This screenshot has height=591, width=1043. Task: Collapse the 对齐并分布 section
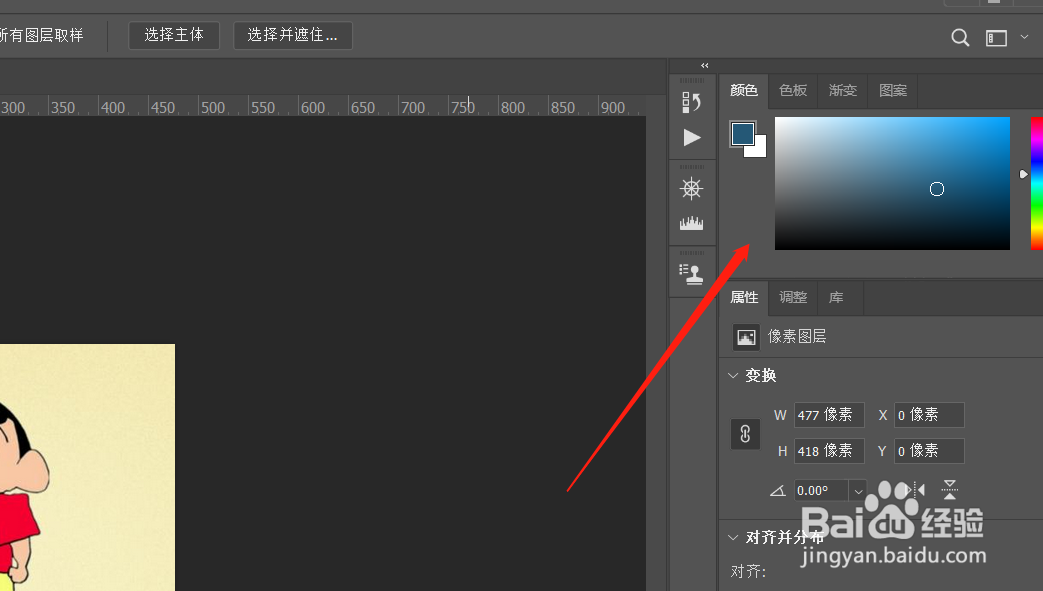tap(733, 537)
